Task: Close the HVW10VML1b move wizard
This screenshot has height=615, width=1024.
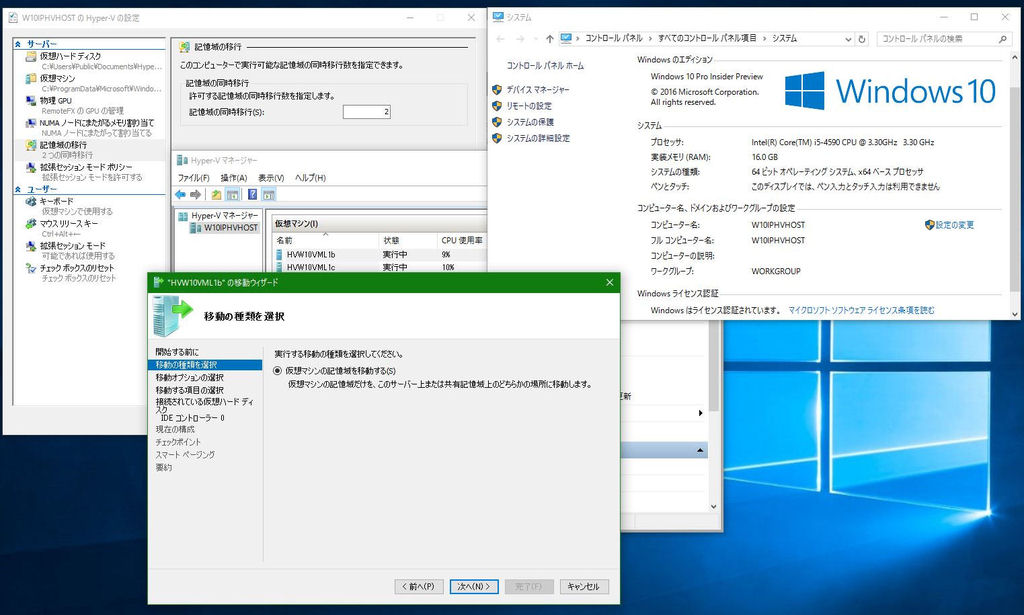Action: [609, 283]
